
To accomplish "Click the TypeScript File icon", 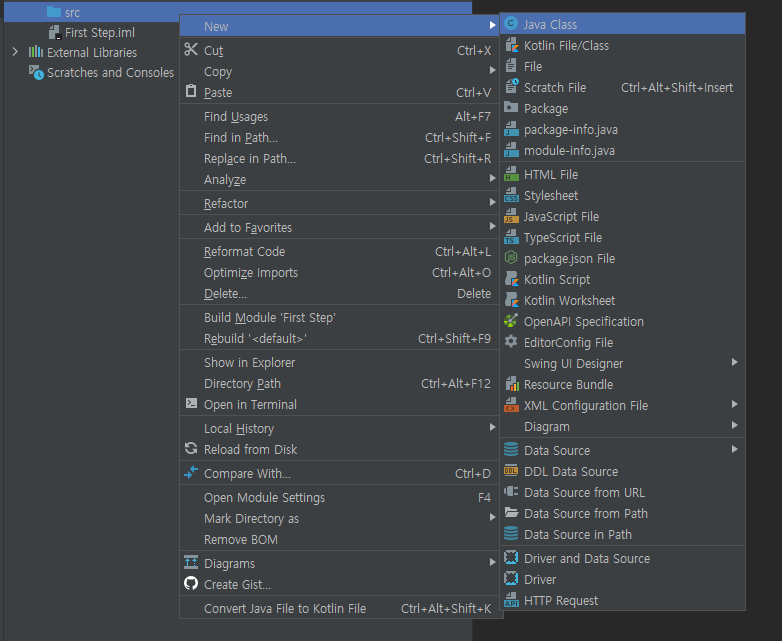I will pyautogui.click(x=511, y=236).
